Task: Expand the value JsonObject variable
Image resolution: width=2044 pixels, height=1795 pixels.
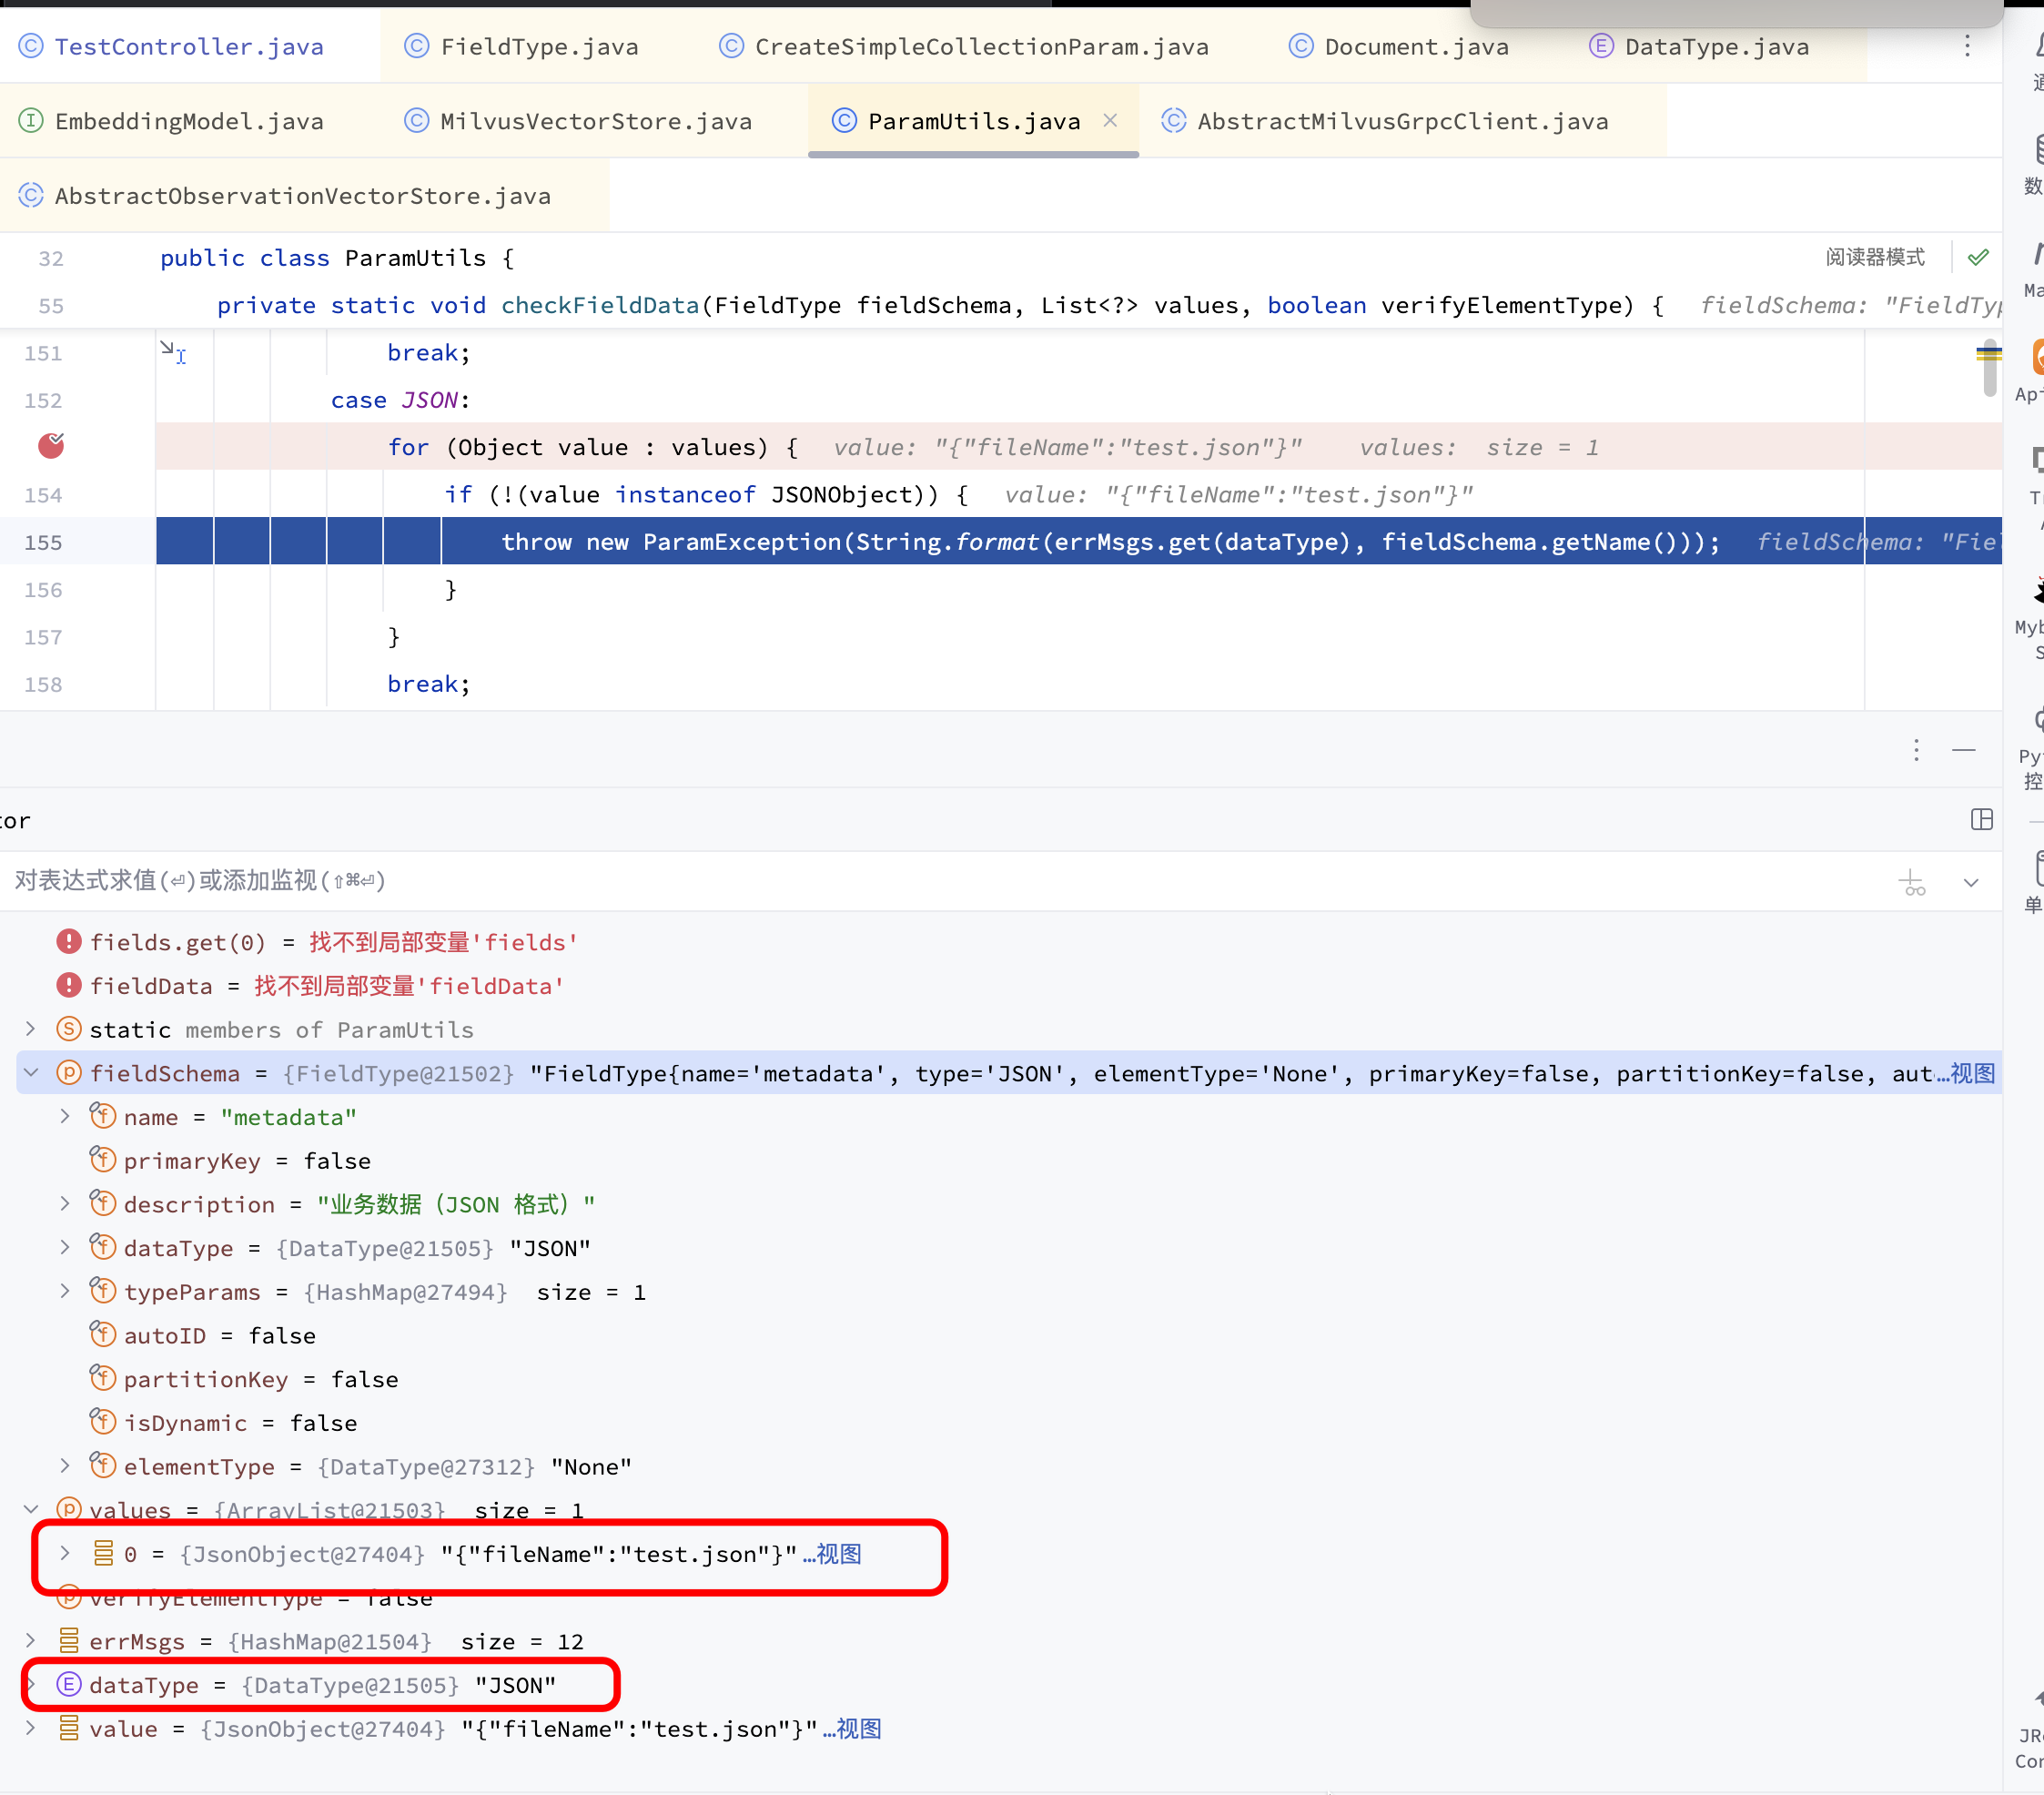Action: pyautogui.click(x=30, y=1729)
